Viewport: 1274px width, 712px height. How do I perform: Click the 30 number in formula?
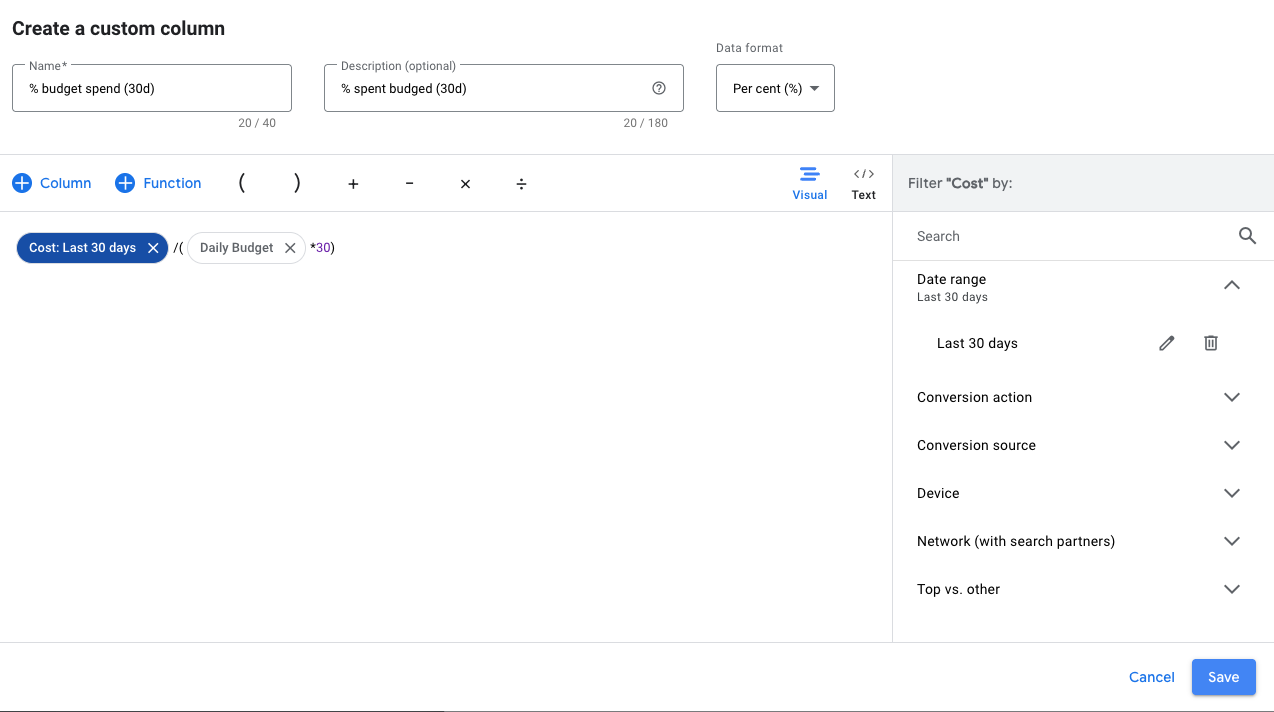tap(323, 248)
